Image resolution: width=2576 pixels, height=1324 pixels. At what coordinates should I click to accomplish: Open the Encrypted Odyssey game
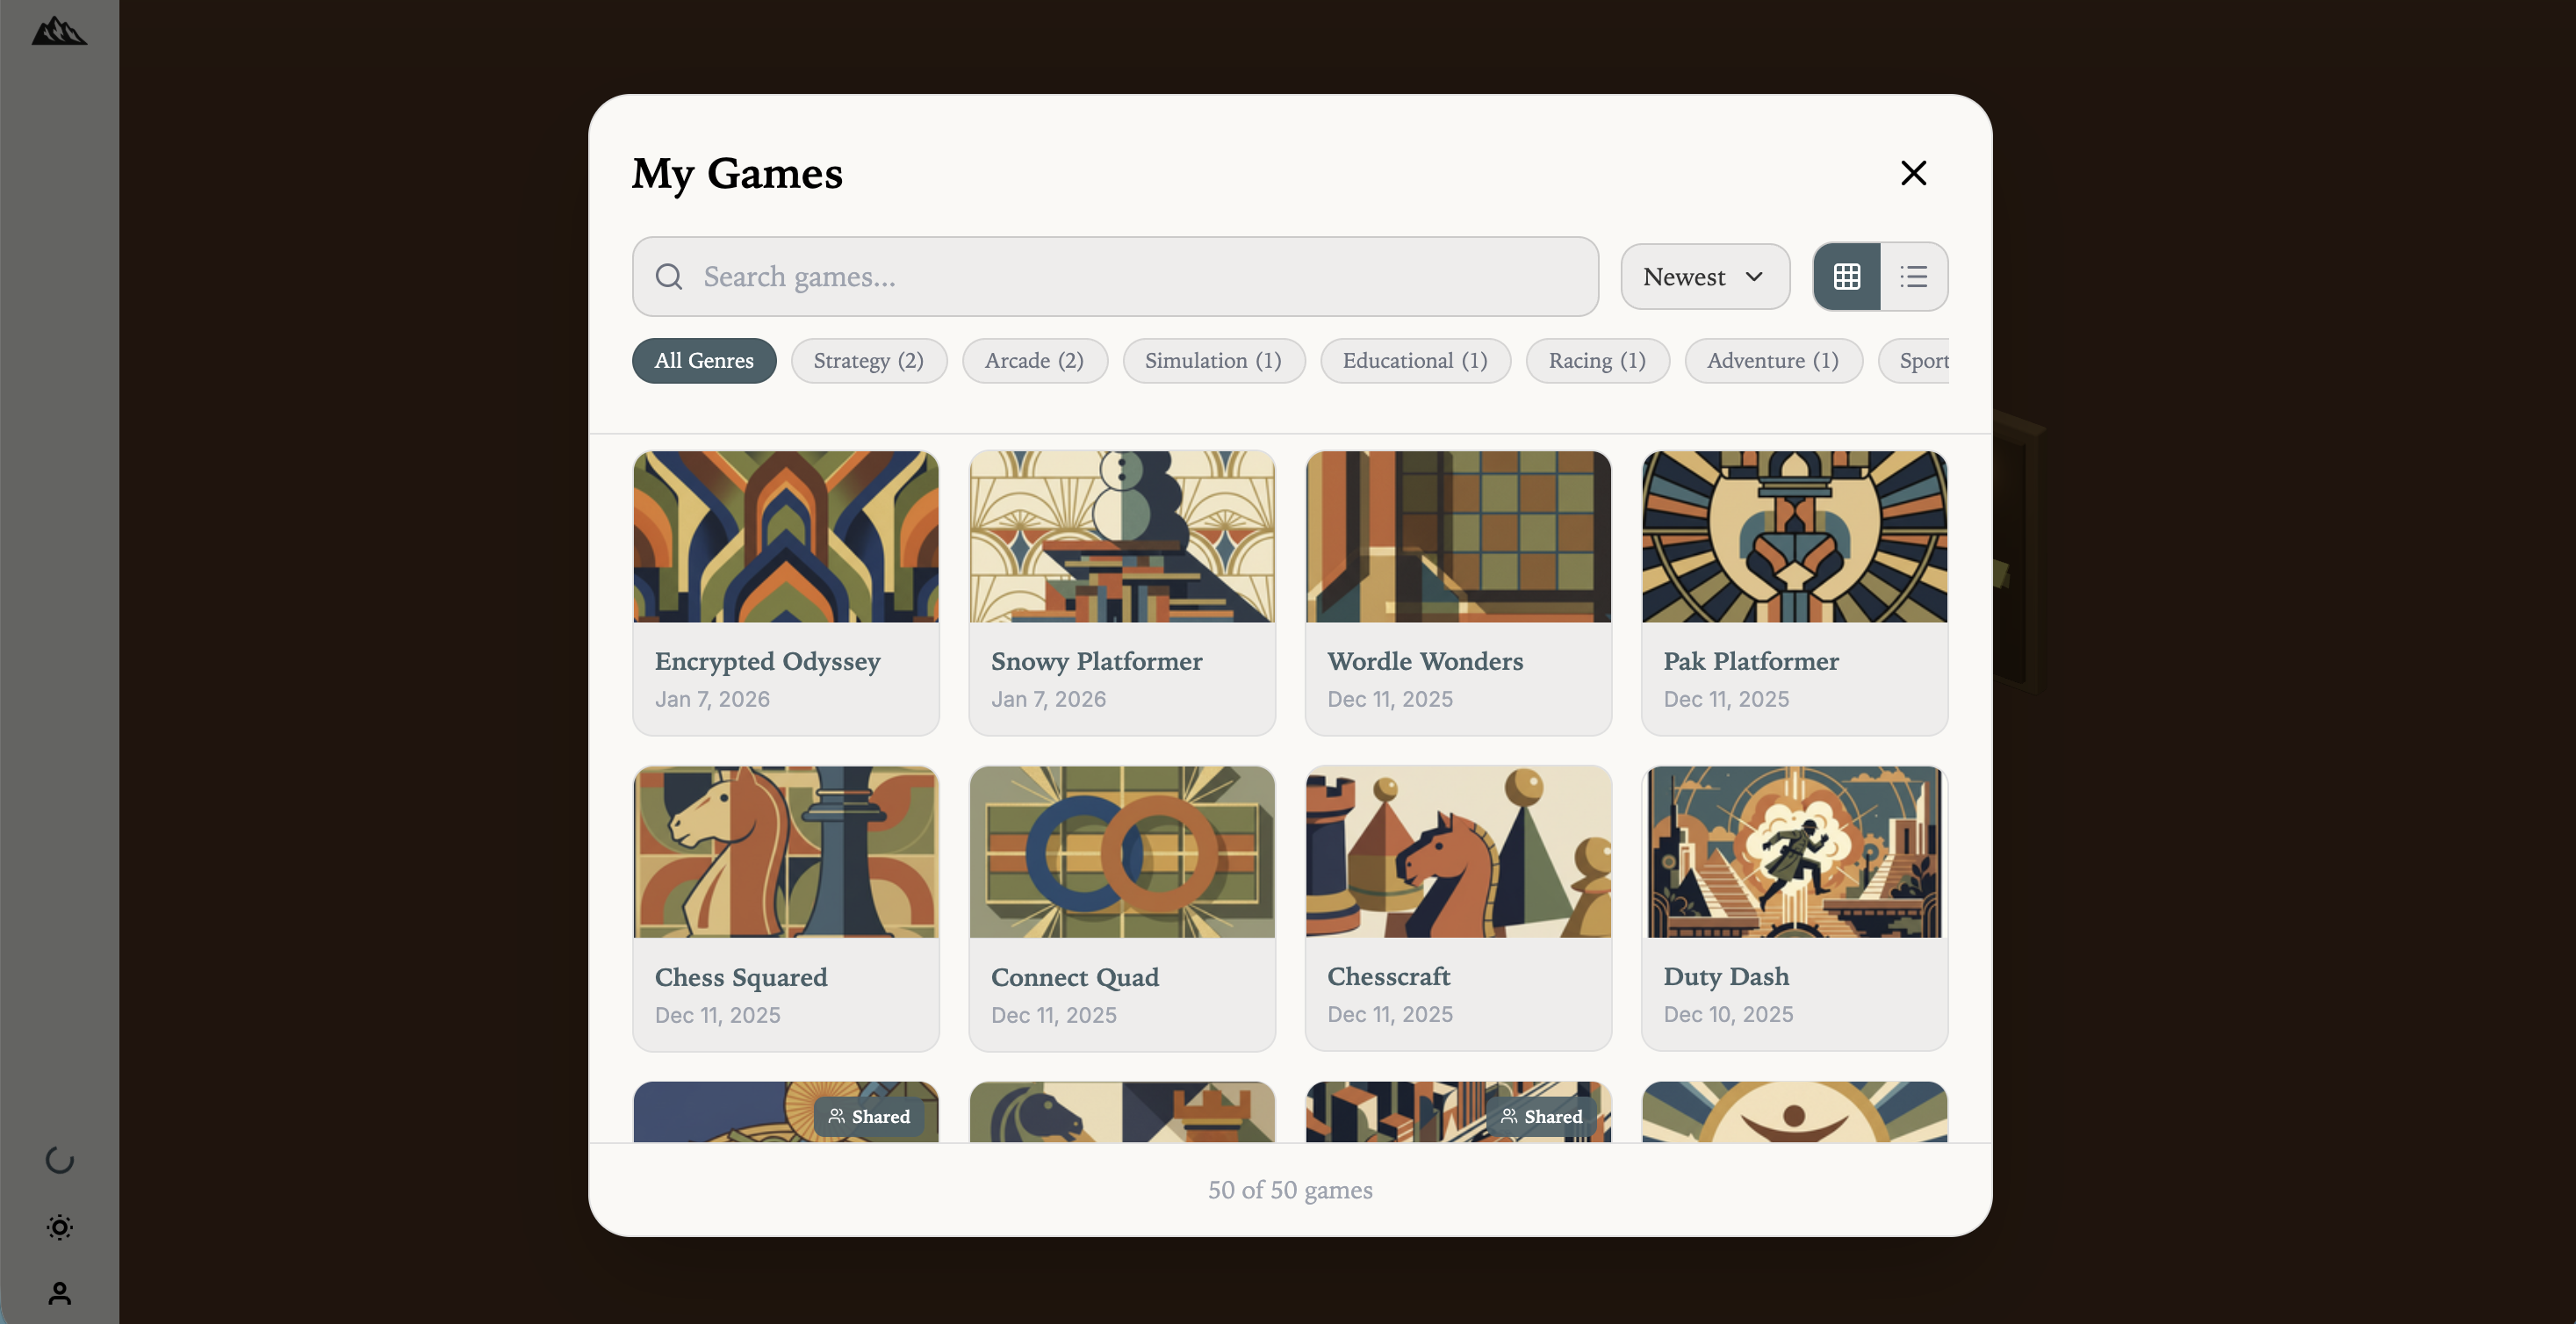coord(786,592)
